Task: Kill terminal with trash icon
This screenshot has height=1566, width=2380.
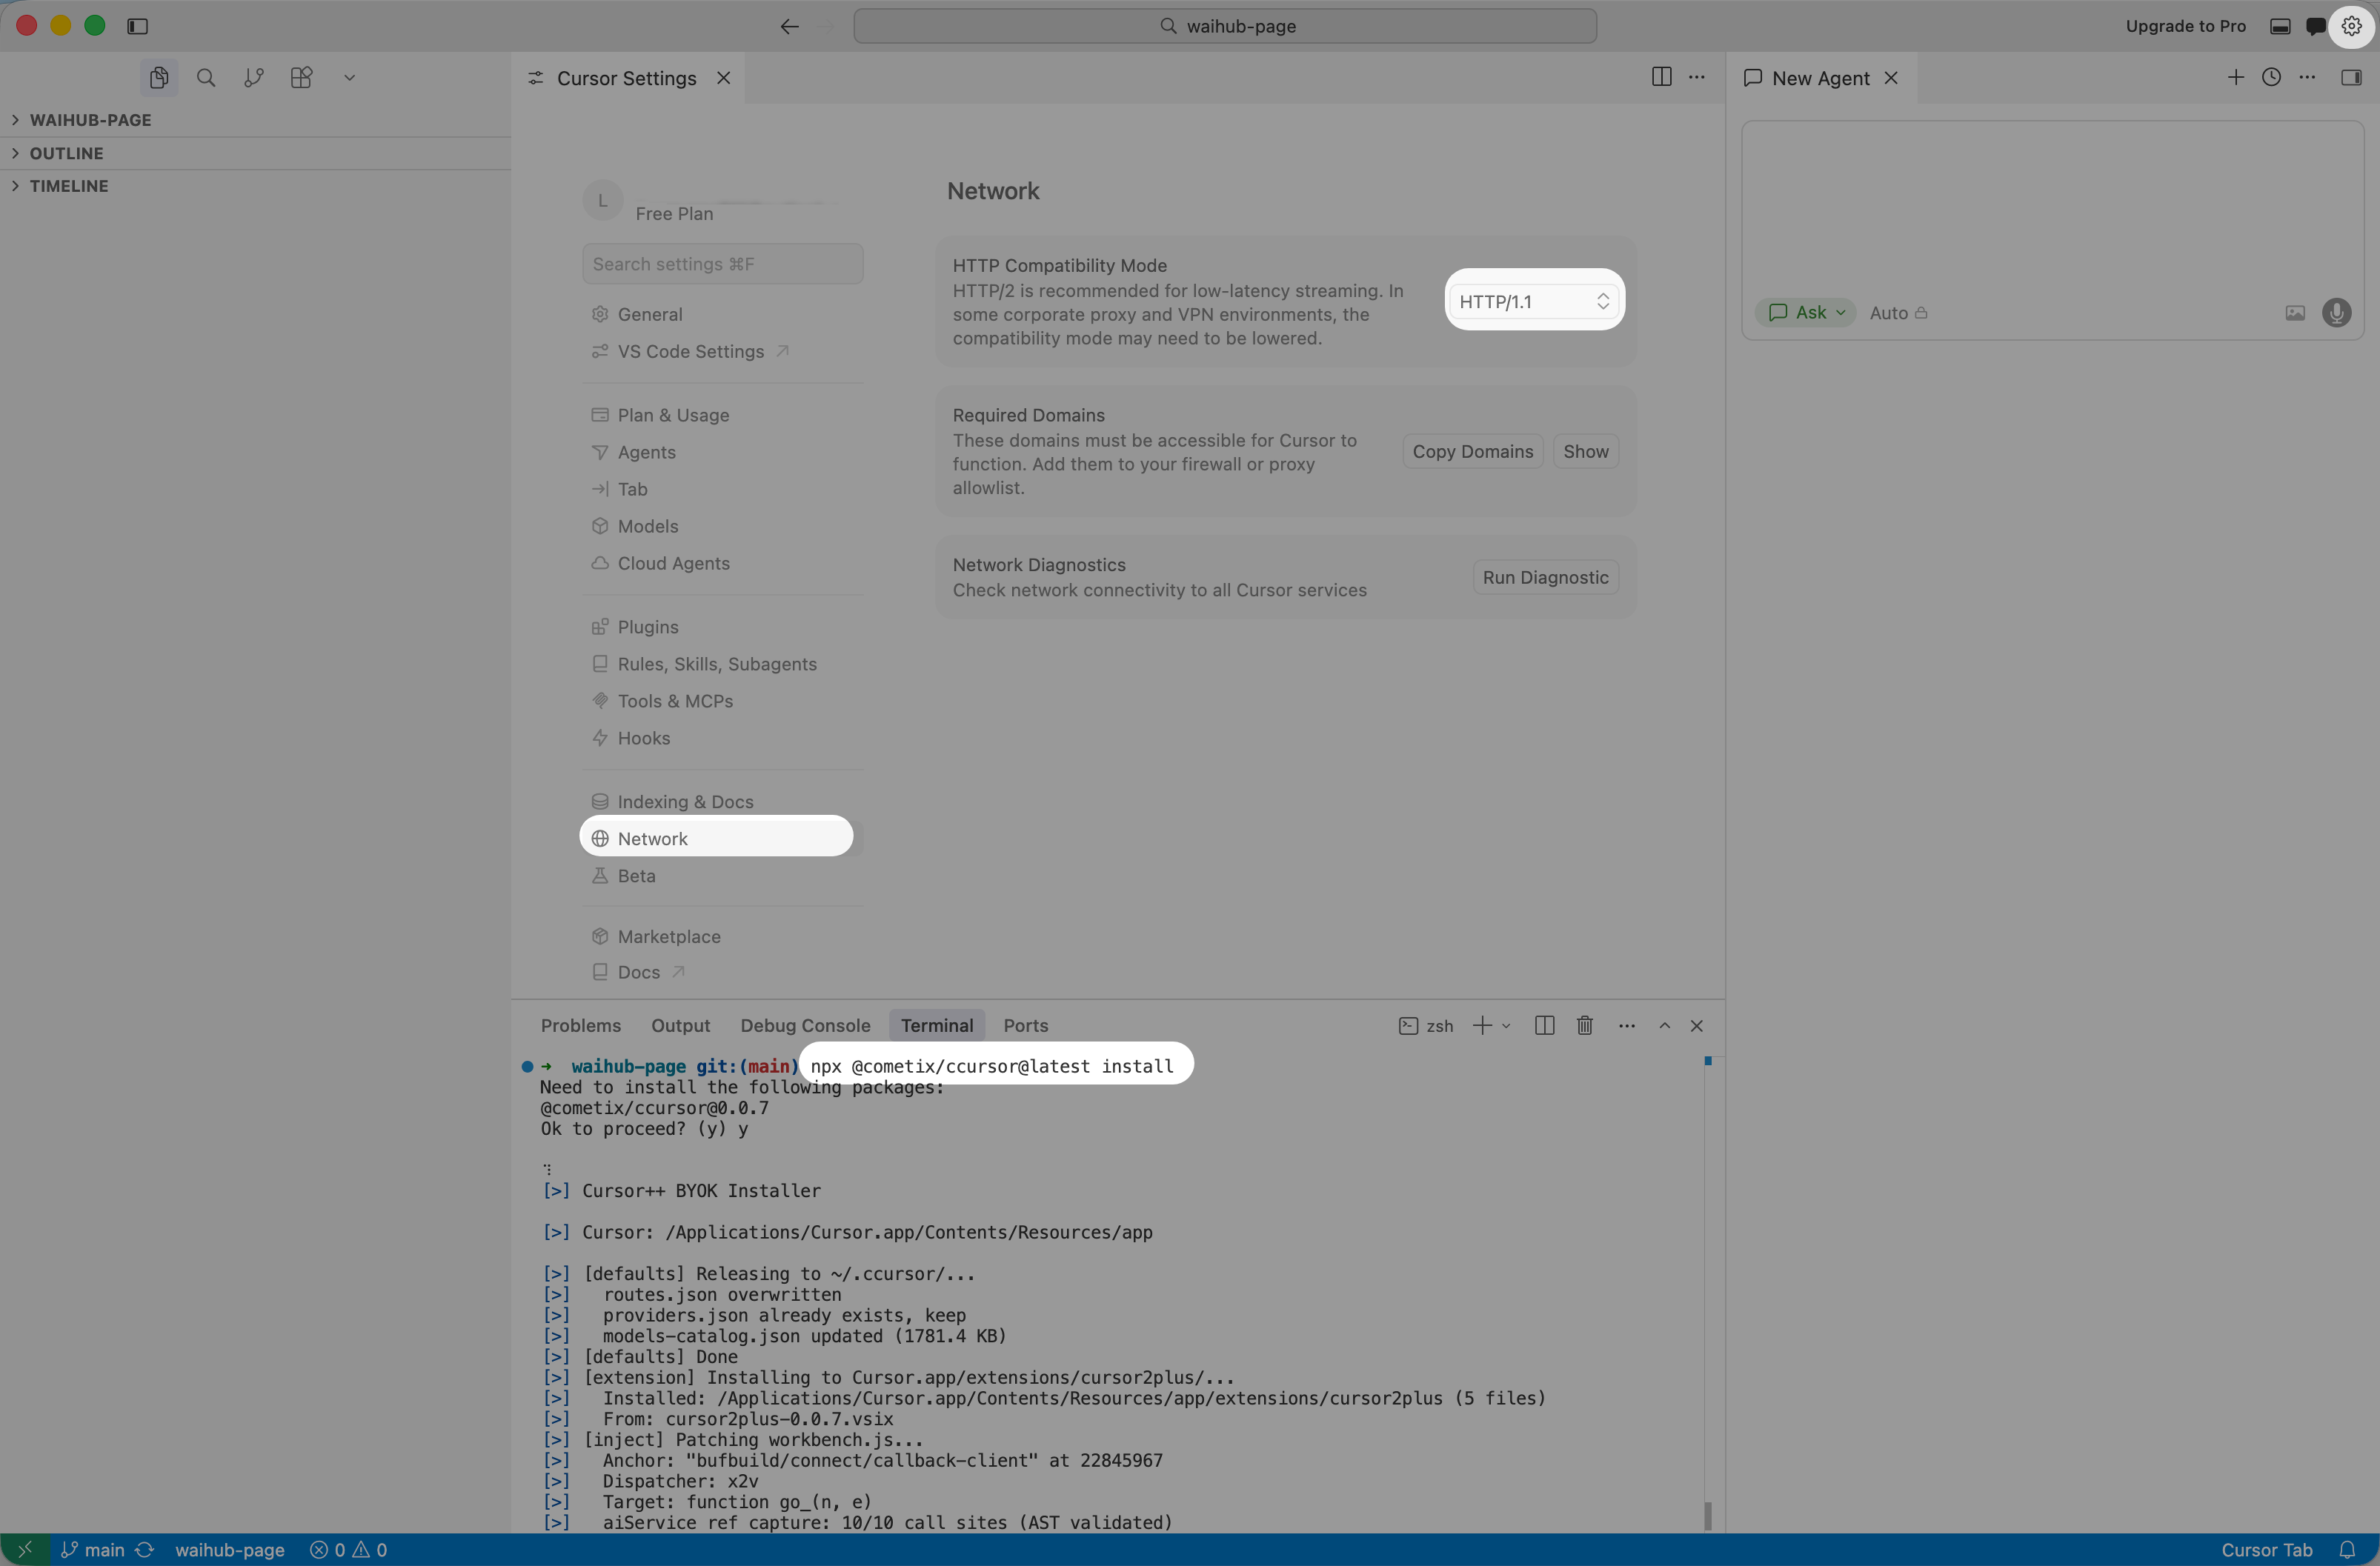Action: pos(1584,1025)
